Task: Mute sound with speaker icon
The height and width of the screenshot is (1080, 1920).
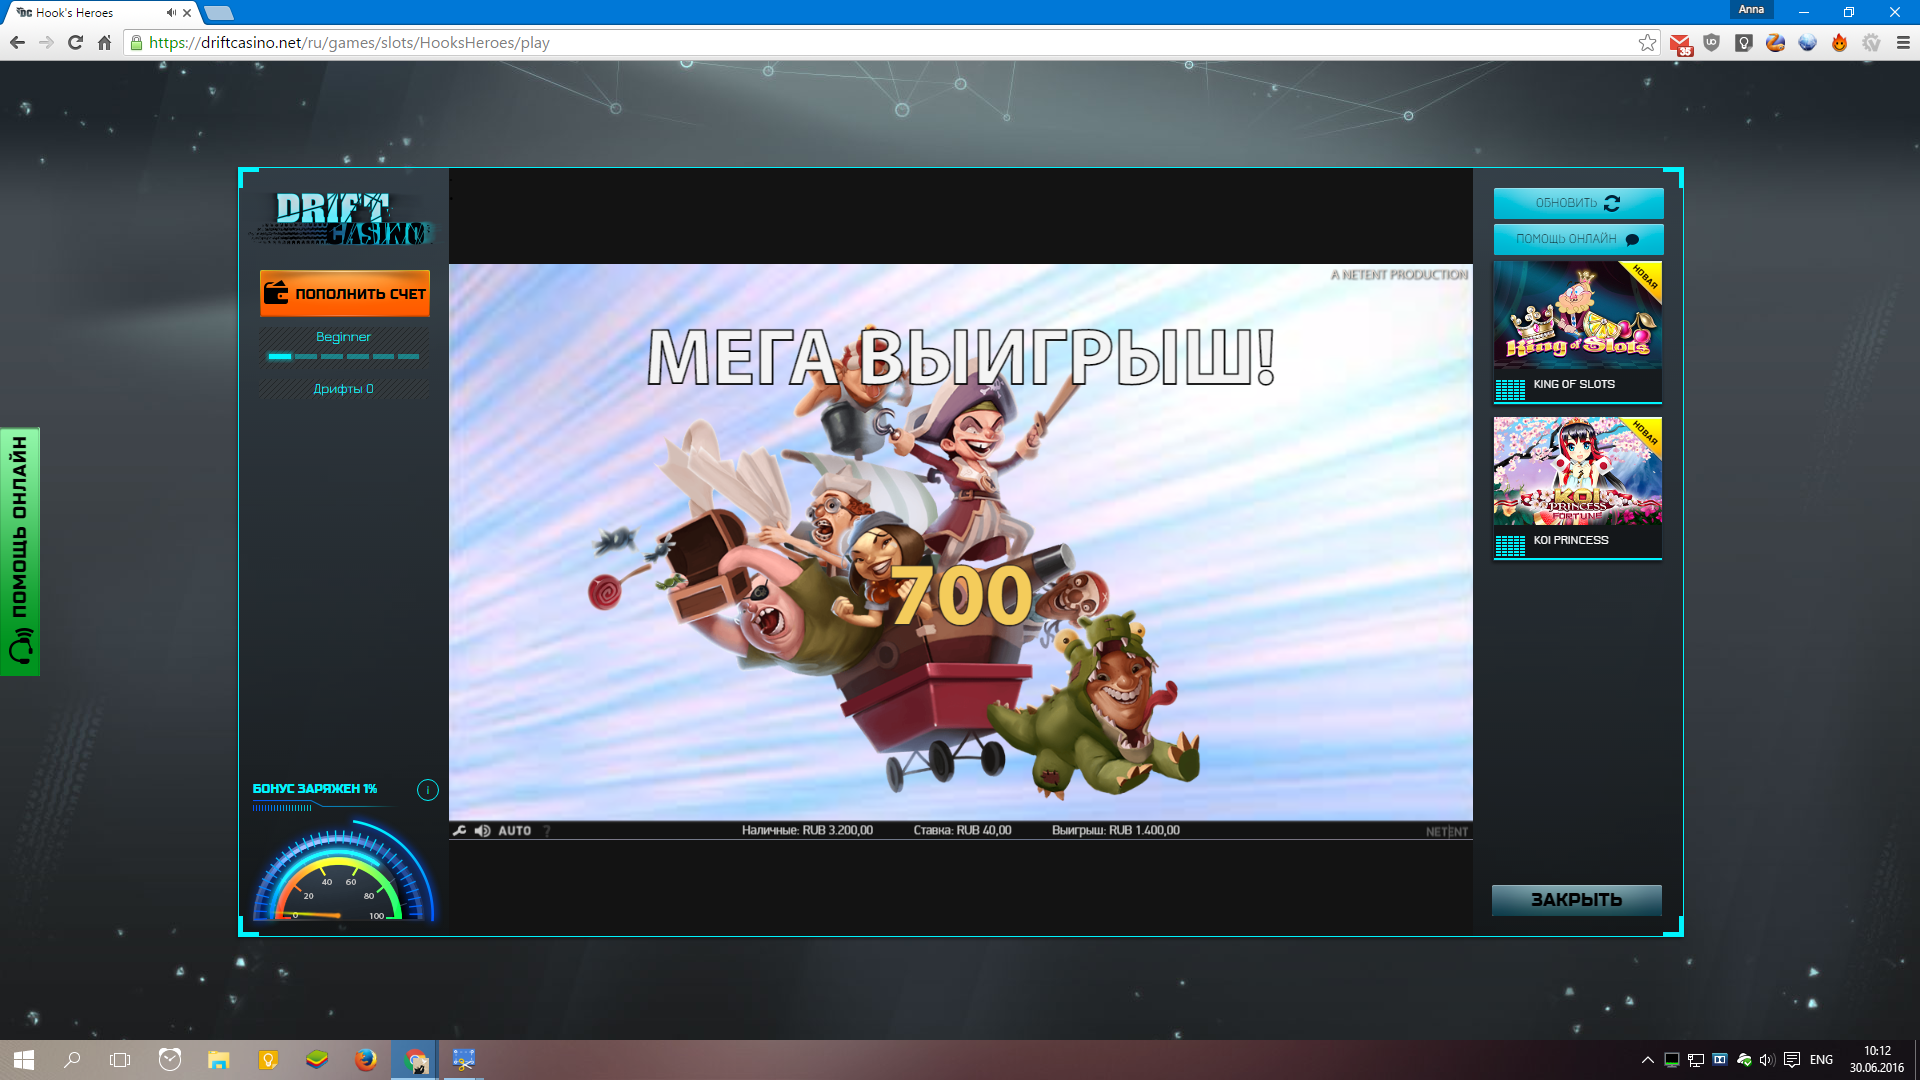Action: [482, 830]
